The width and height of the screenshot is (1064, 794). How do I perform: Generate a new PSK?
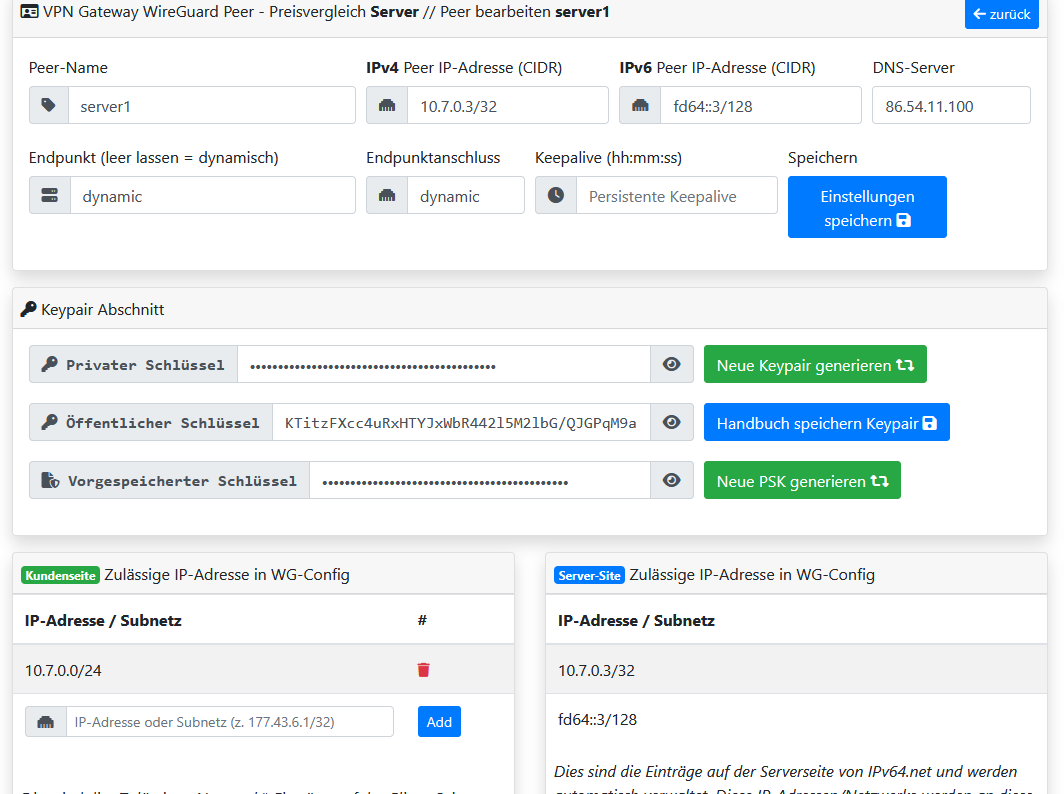point(802,481)
